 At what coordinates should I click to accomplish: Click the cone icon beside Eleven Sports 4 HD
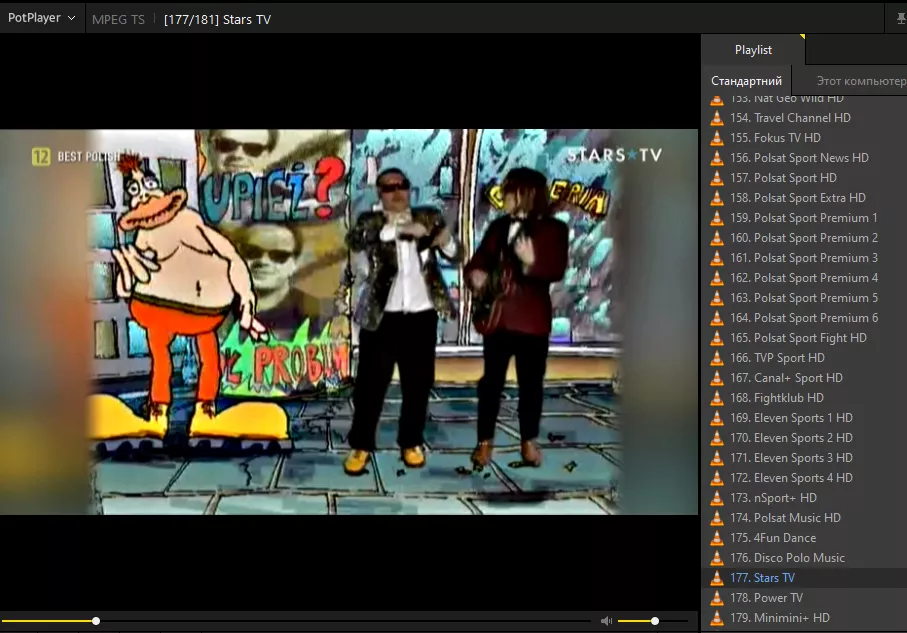tap(717, 478)
